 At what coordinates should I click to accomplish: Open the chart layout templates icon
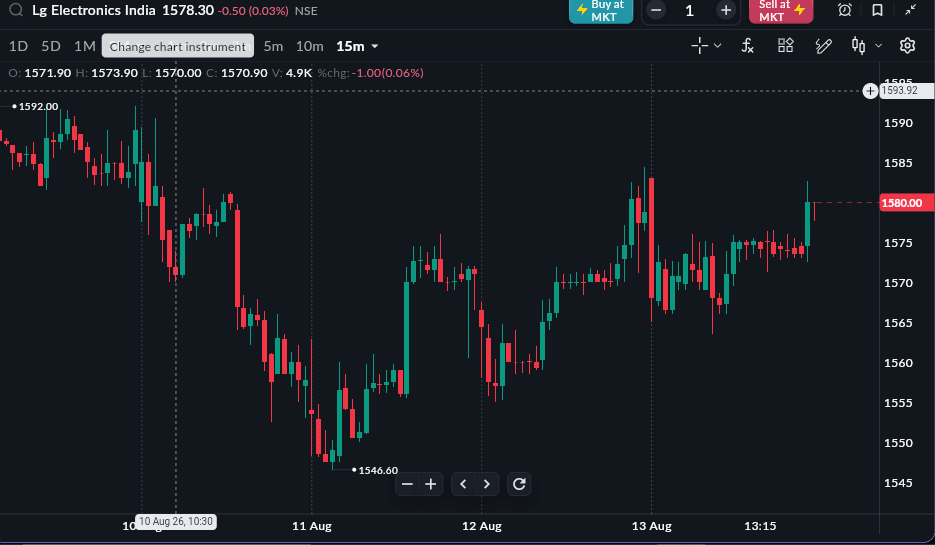pyautogui.click(x=785, y=45)
